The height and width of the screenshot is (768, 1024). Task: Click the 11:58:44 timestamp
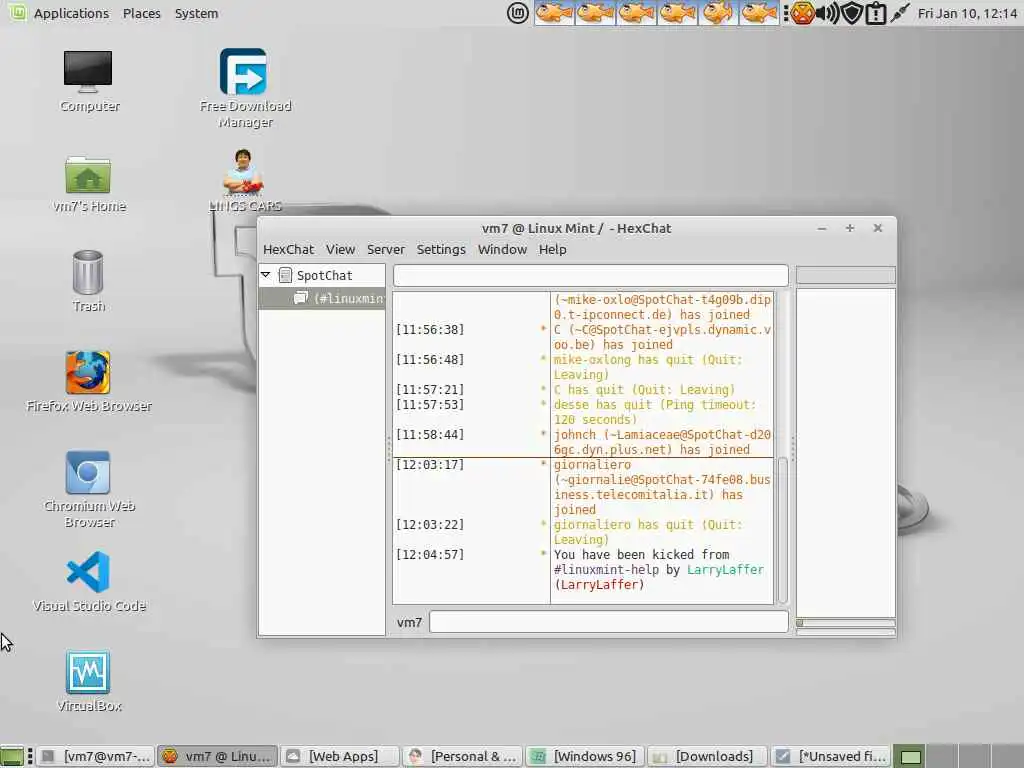[430, 434]
